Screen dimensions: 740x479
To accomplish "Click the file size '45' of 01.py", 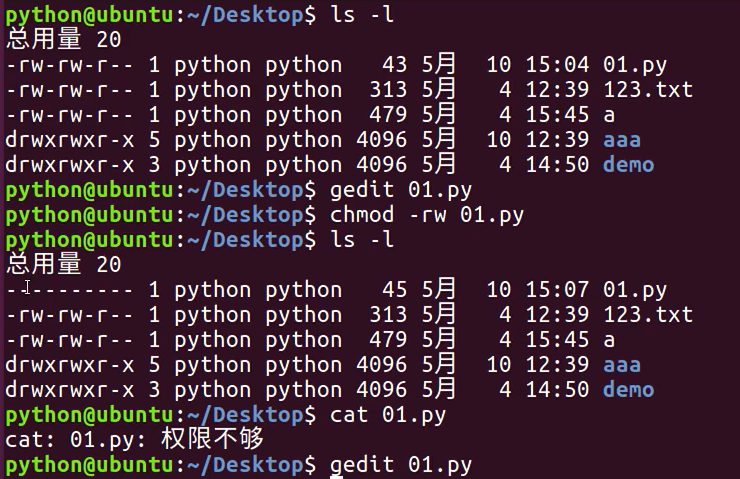I will click(x=395, y=290).
